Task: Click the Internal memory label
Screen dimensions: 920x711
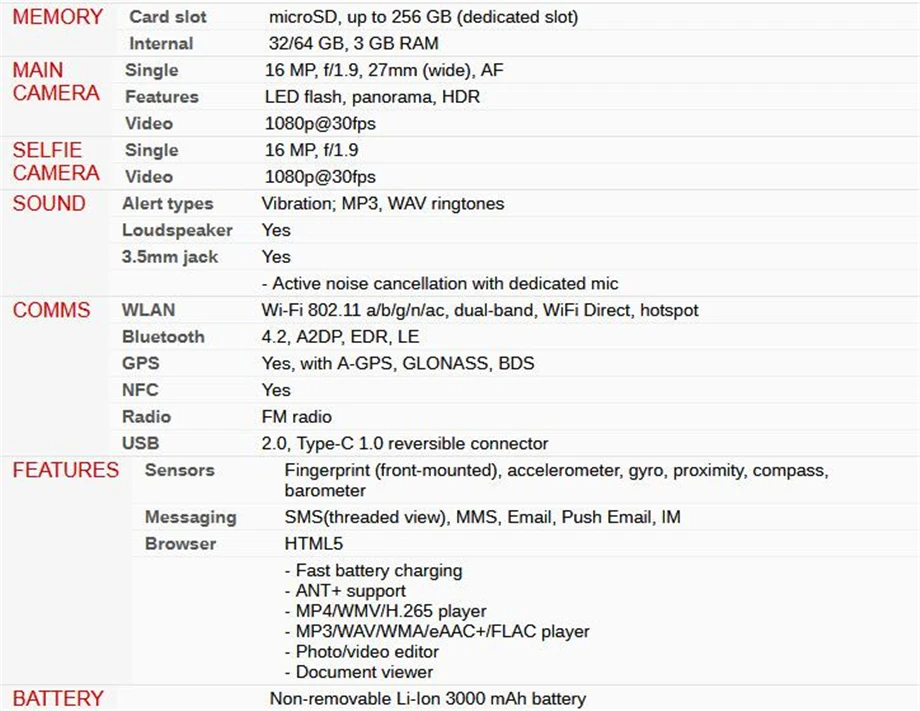Action: click(x=161, y=43)
